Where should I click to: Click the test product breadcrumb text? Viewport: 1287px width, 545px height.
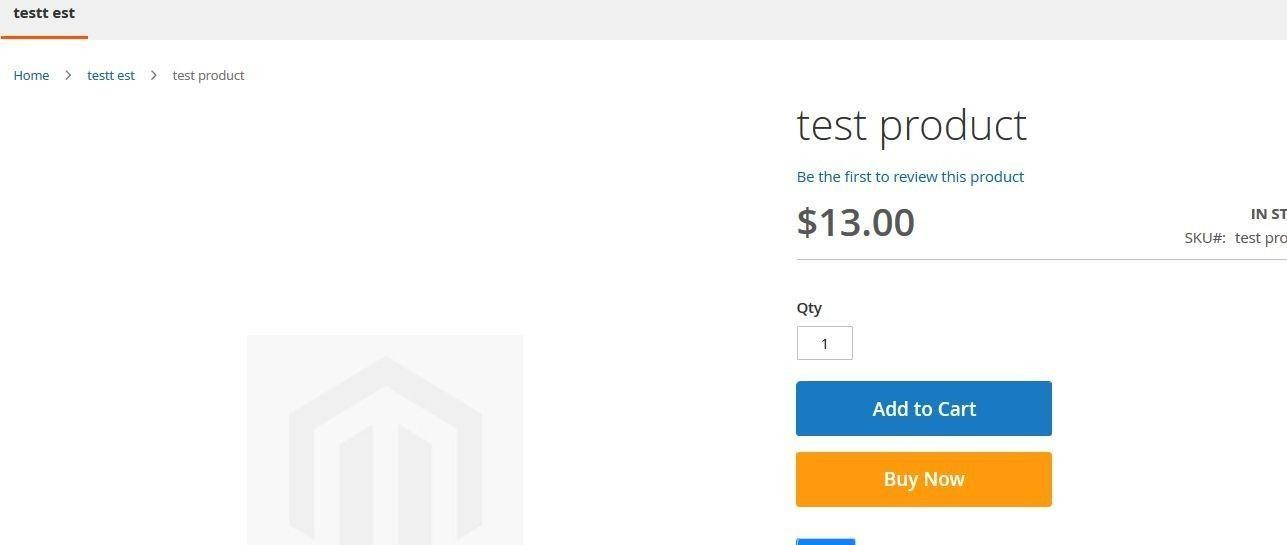(x=208, y=76)
